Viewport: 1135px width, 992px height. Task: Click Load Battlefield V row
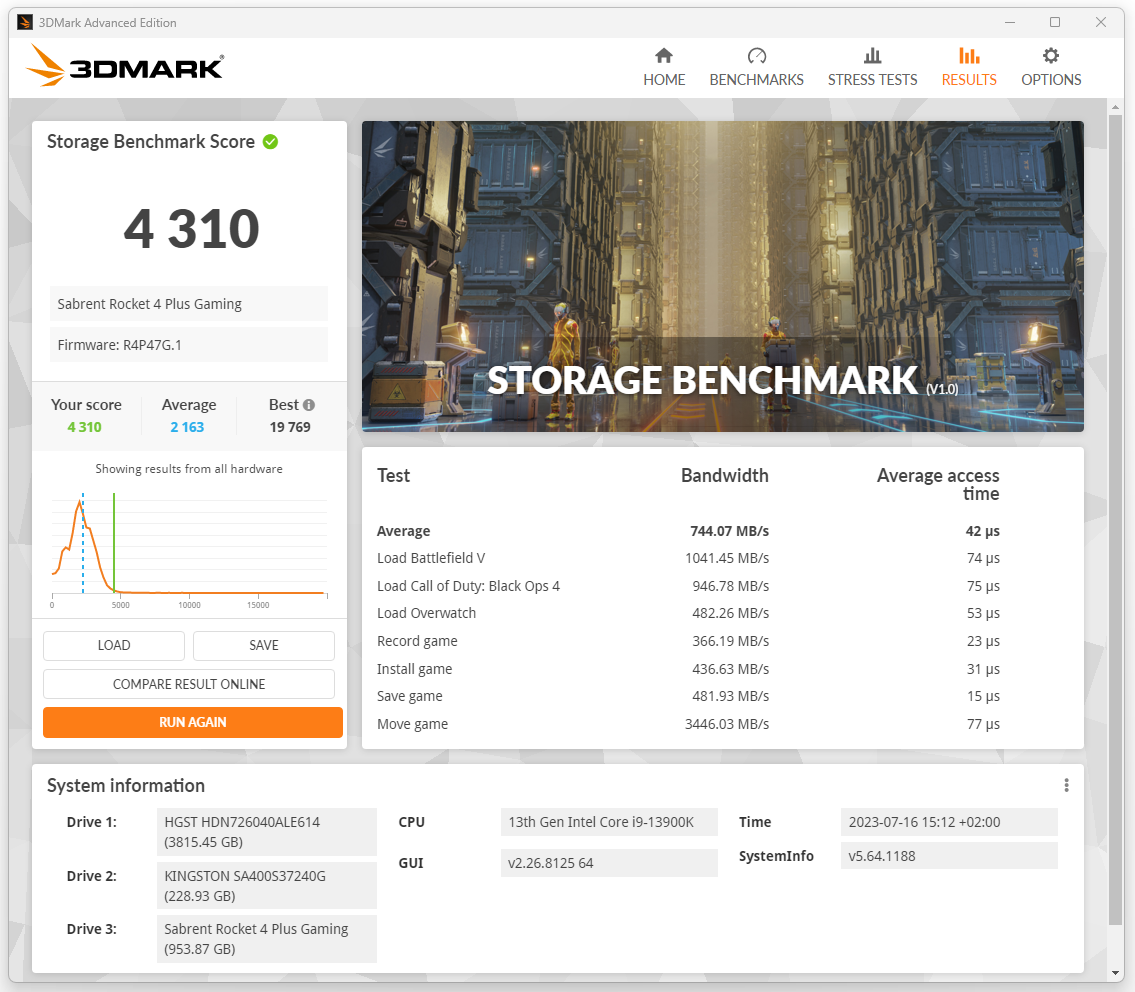[x=688, y=558]
